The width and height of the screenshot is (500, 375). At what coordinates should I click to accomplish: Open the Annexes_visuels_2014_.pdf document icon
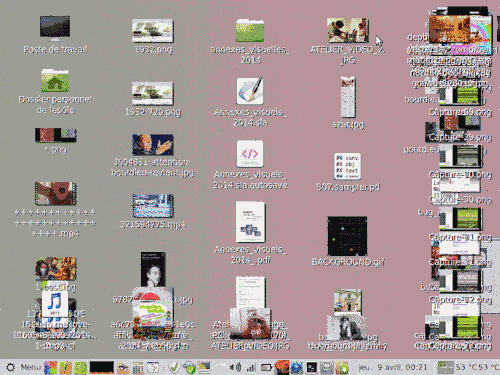(250, 222)
